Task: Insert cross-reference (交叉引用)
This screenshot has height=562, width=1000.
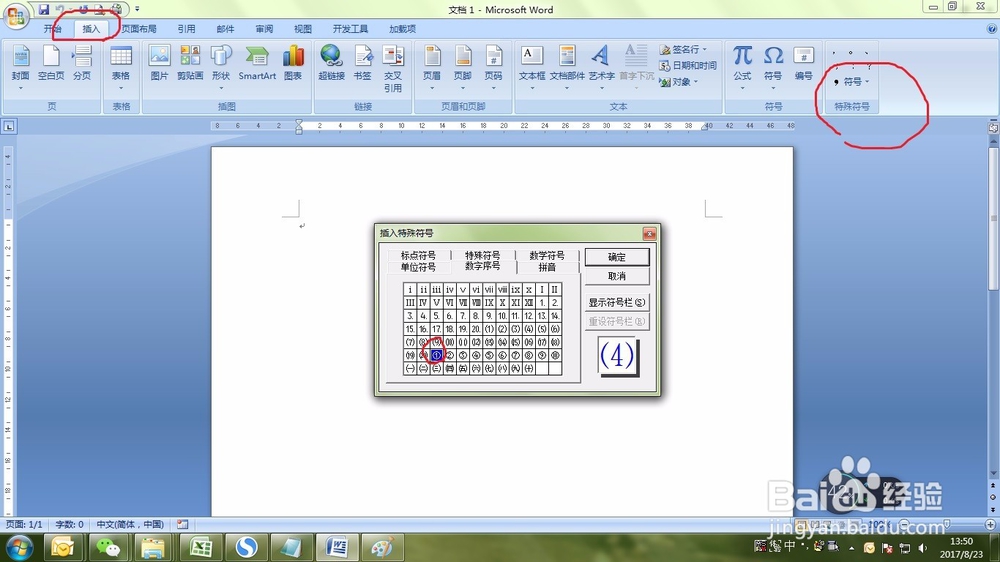Action: point(393,69)
